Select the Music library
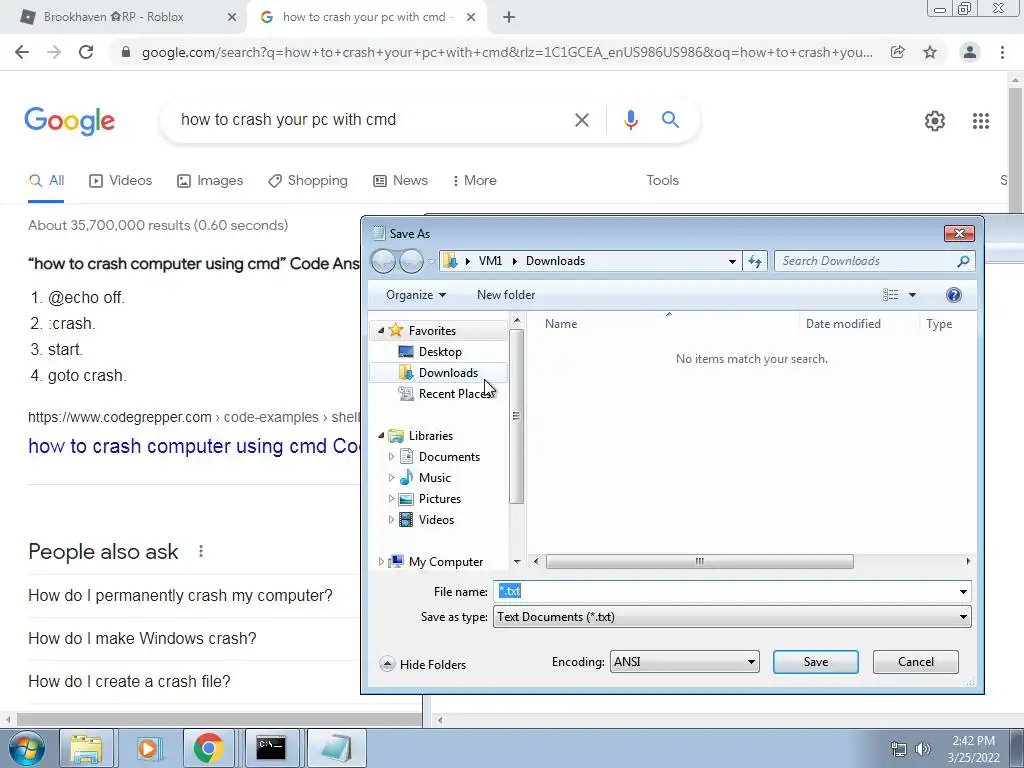1024x768 pixels. [x=434, y=478]
